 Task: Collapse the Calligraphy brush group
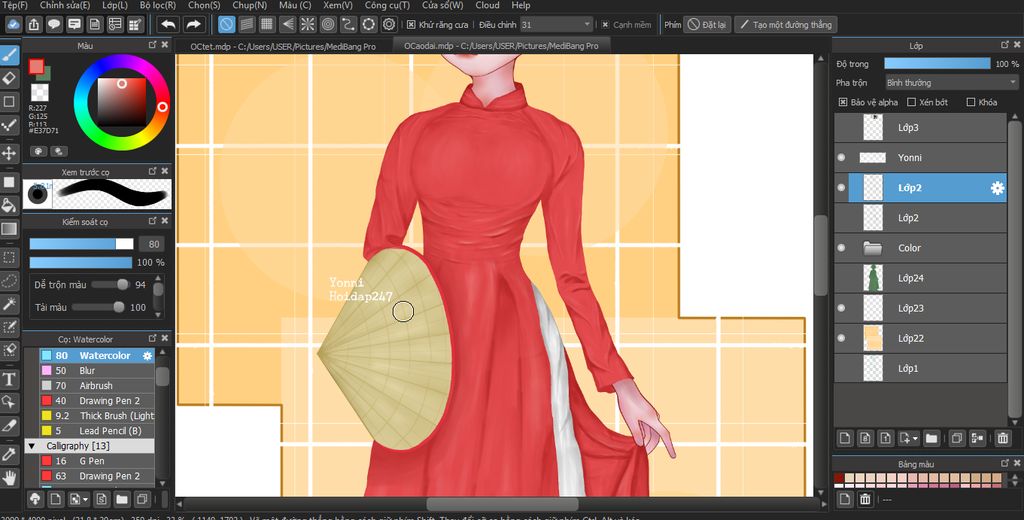tap(31, 446)
